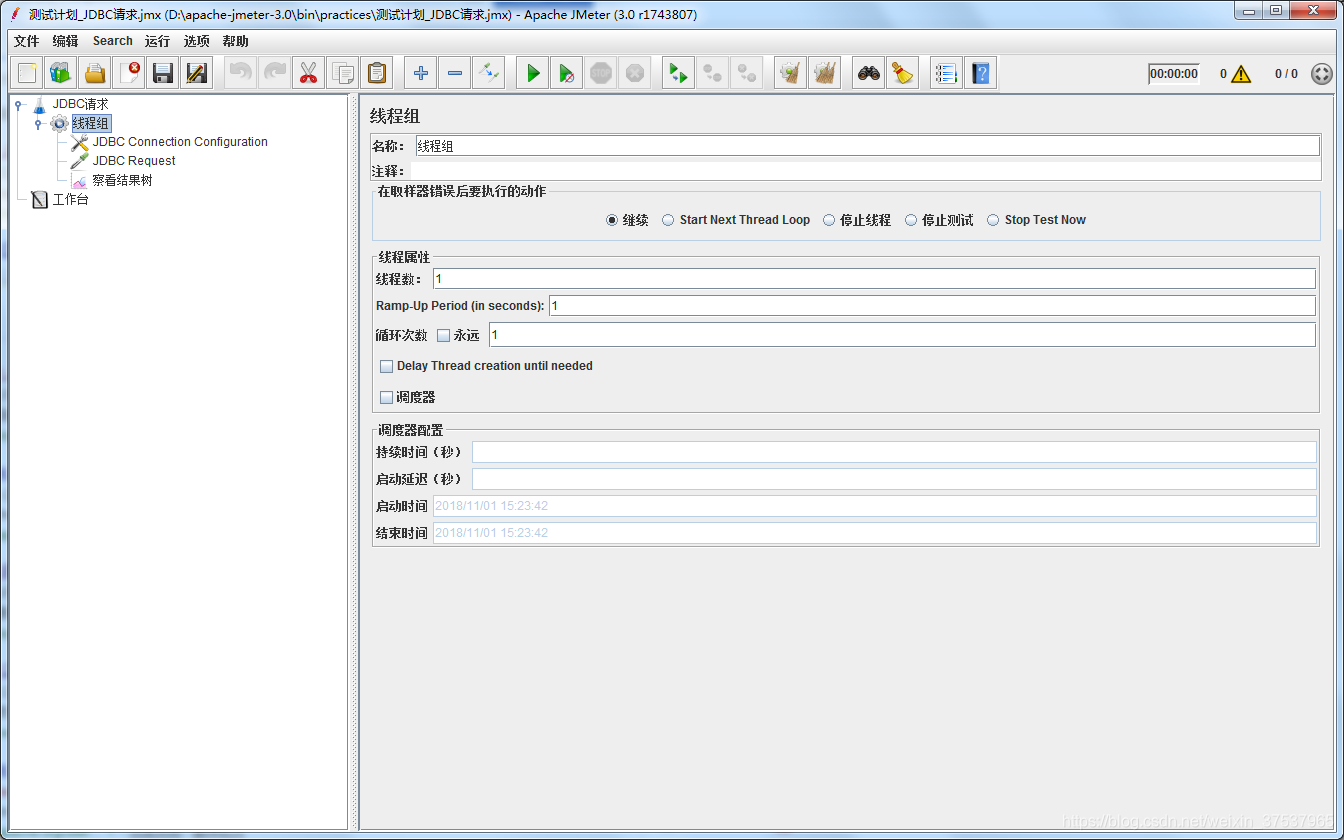
Task: Open the Templates icon
Action: pos(61,73)
